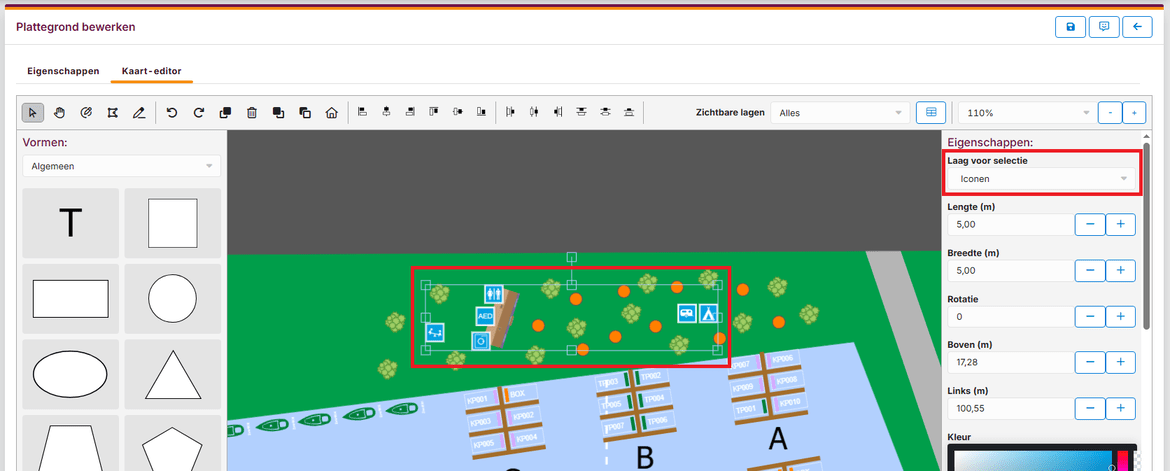1170x471 pixels.
Task: Click the undo arrow icon
Action: point(172,113)
